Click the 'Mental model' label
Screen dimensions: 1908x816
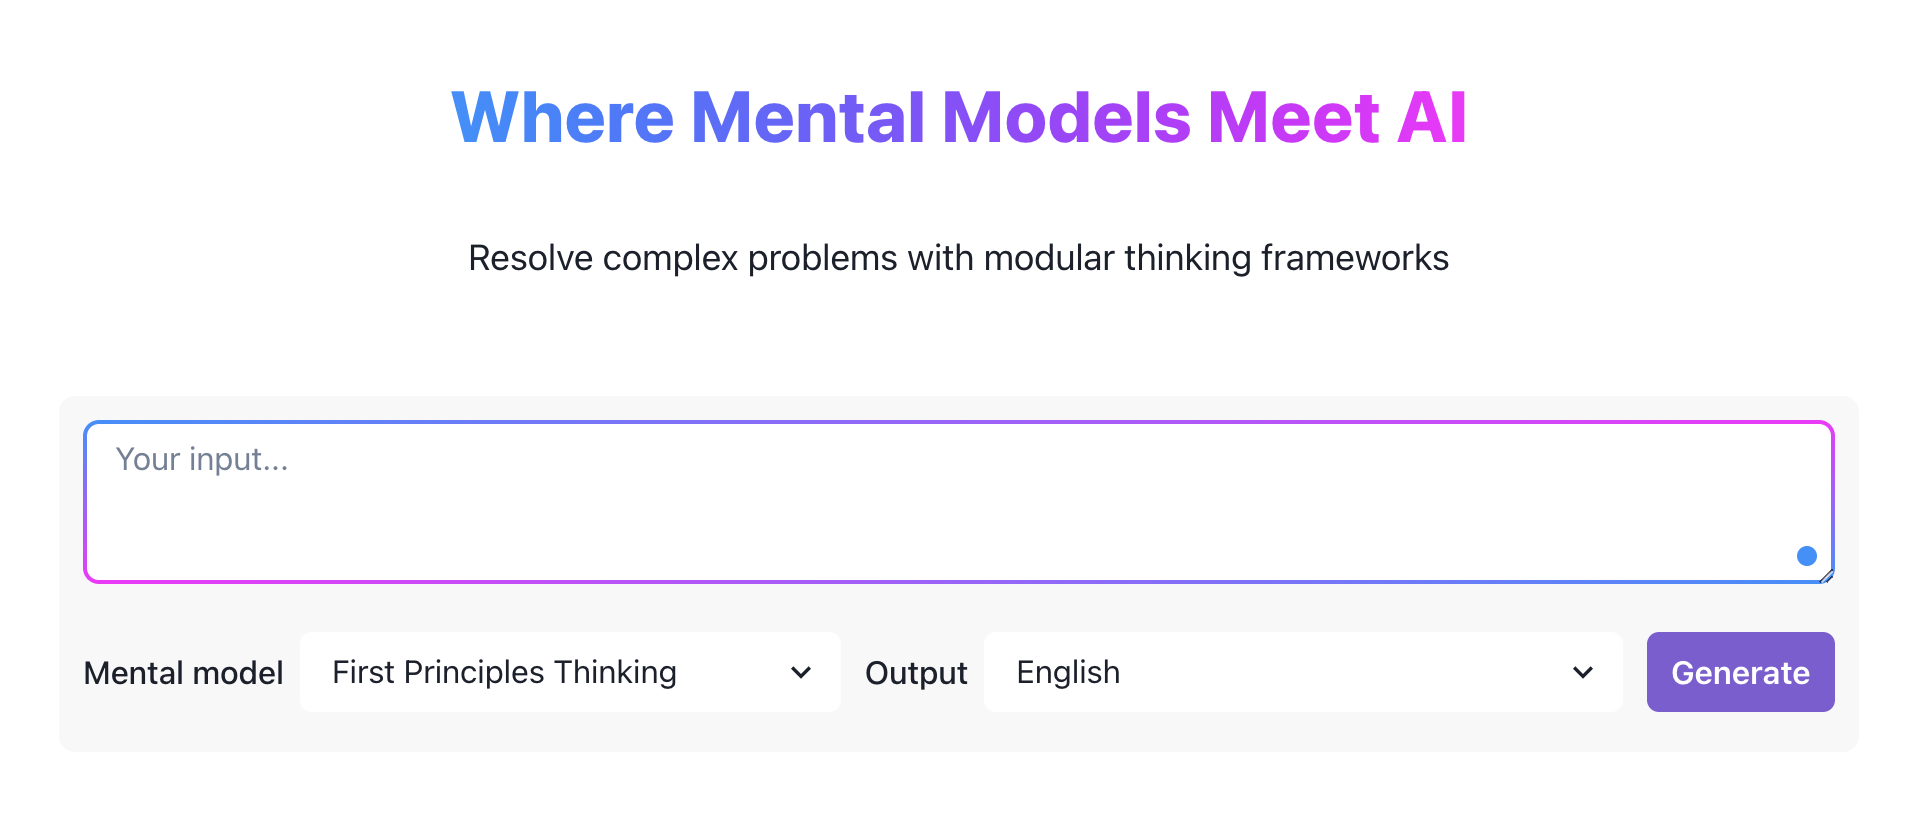[184, 673]
